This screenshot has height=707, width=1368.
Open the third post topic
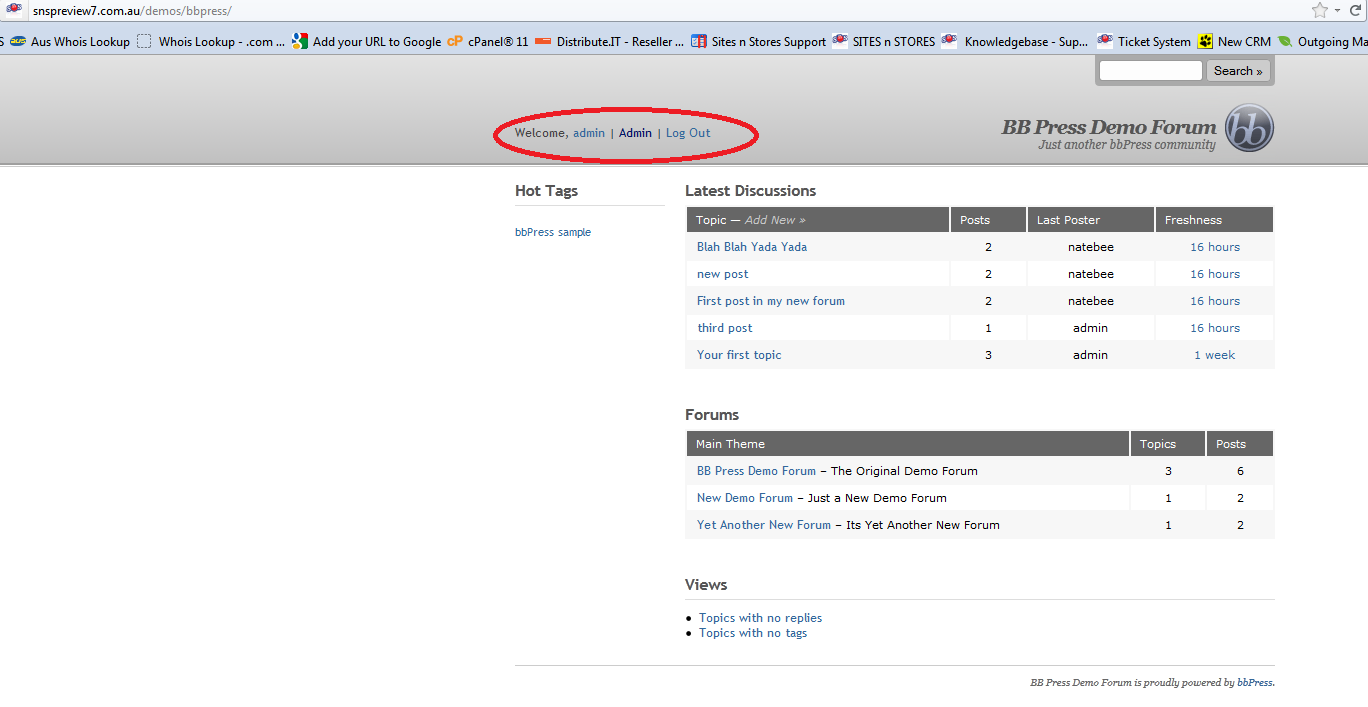[725, 328]
